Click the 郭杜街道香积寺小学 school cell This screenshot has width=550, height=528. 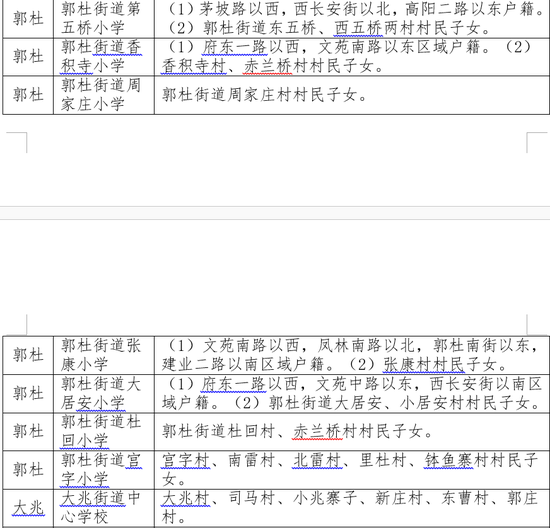[x=104, y=56]
